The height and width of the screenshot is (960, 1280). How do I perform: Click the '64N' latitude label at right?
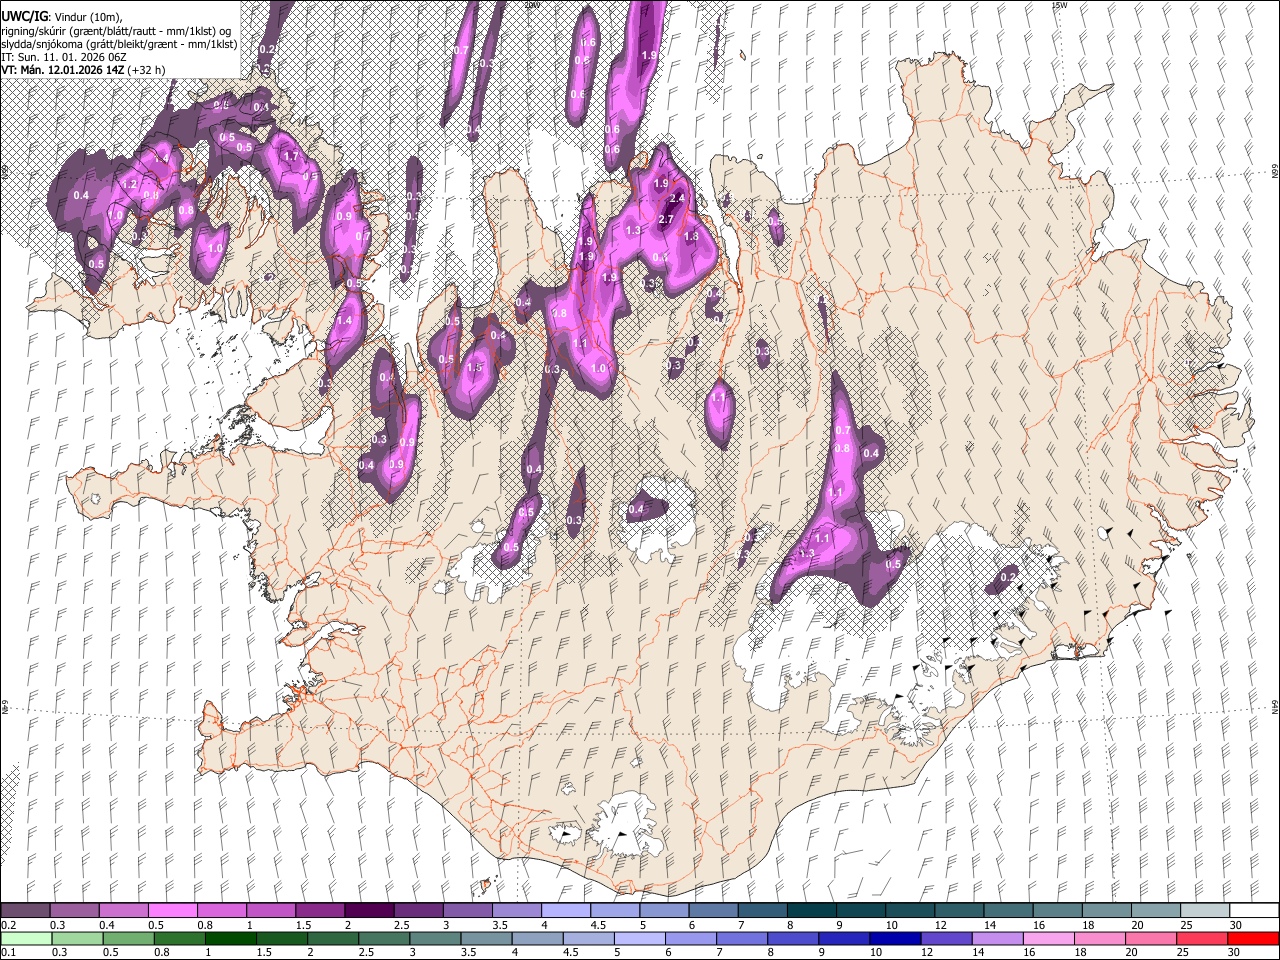1275,706
